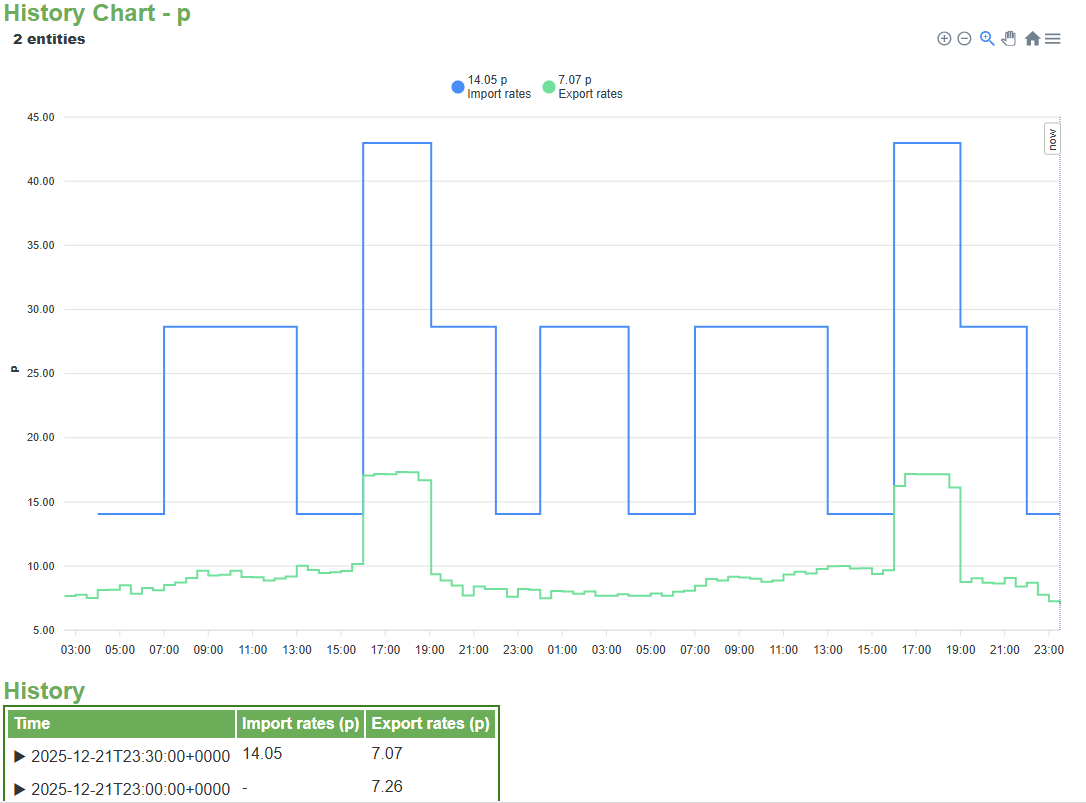Viewport: 1086px width, 803px height.
Task: Click the green Export rates legend marker
Action: (548, 87)
